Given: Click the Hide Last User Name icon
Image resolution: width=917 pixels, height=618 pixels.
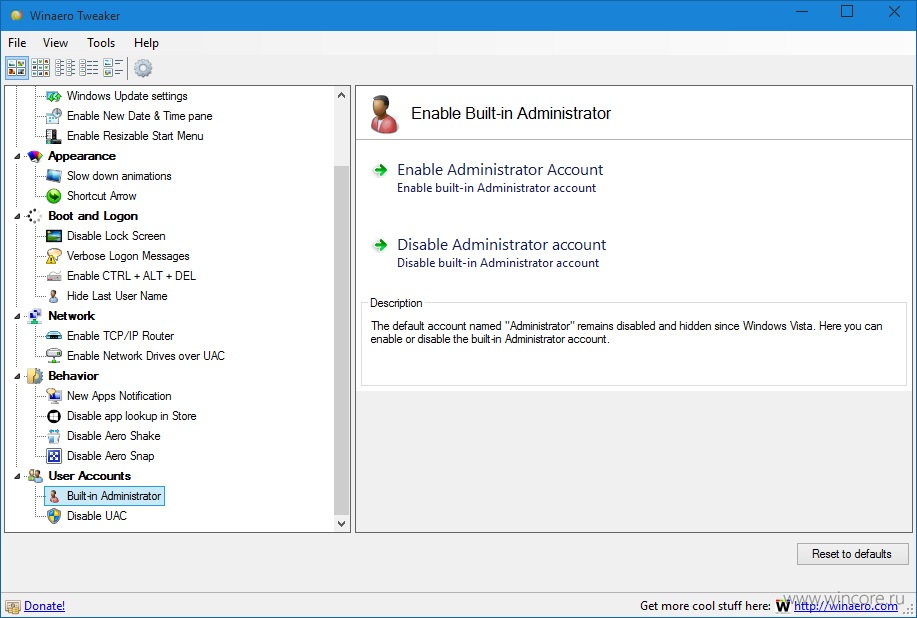Looking at the screenshot, I should 54,296.
